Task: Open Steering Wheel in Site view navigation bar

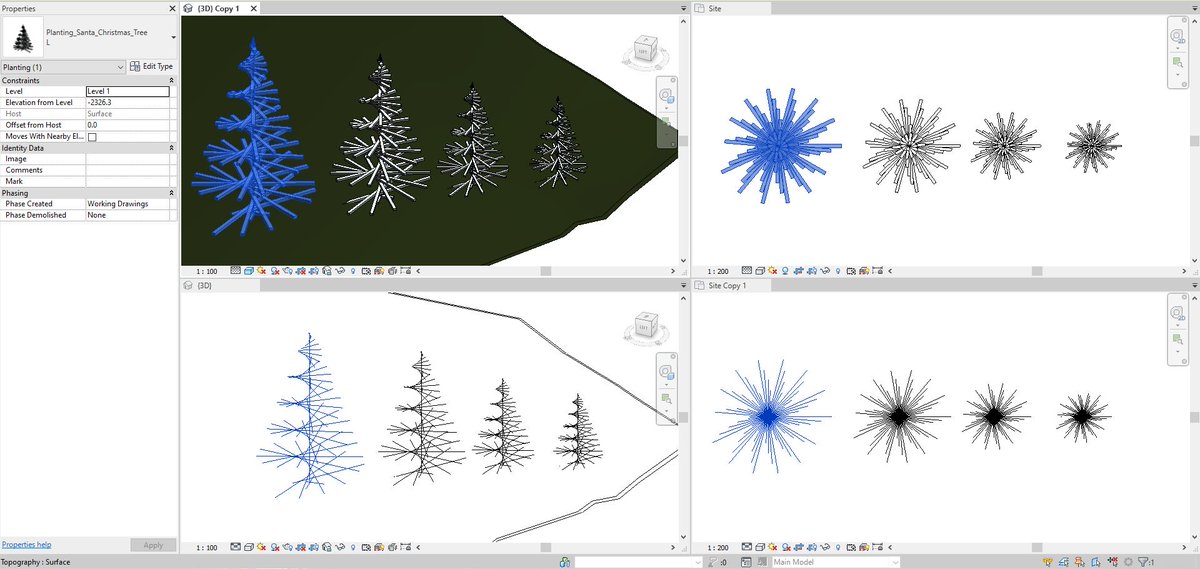Action: [1176, 37]
